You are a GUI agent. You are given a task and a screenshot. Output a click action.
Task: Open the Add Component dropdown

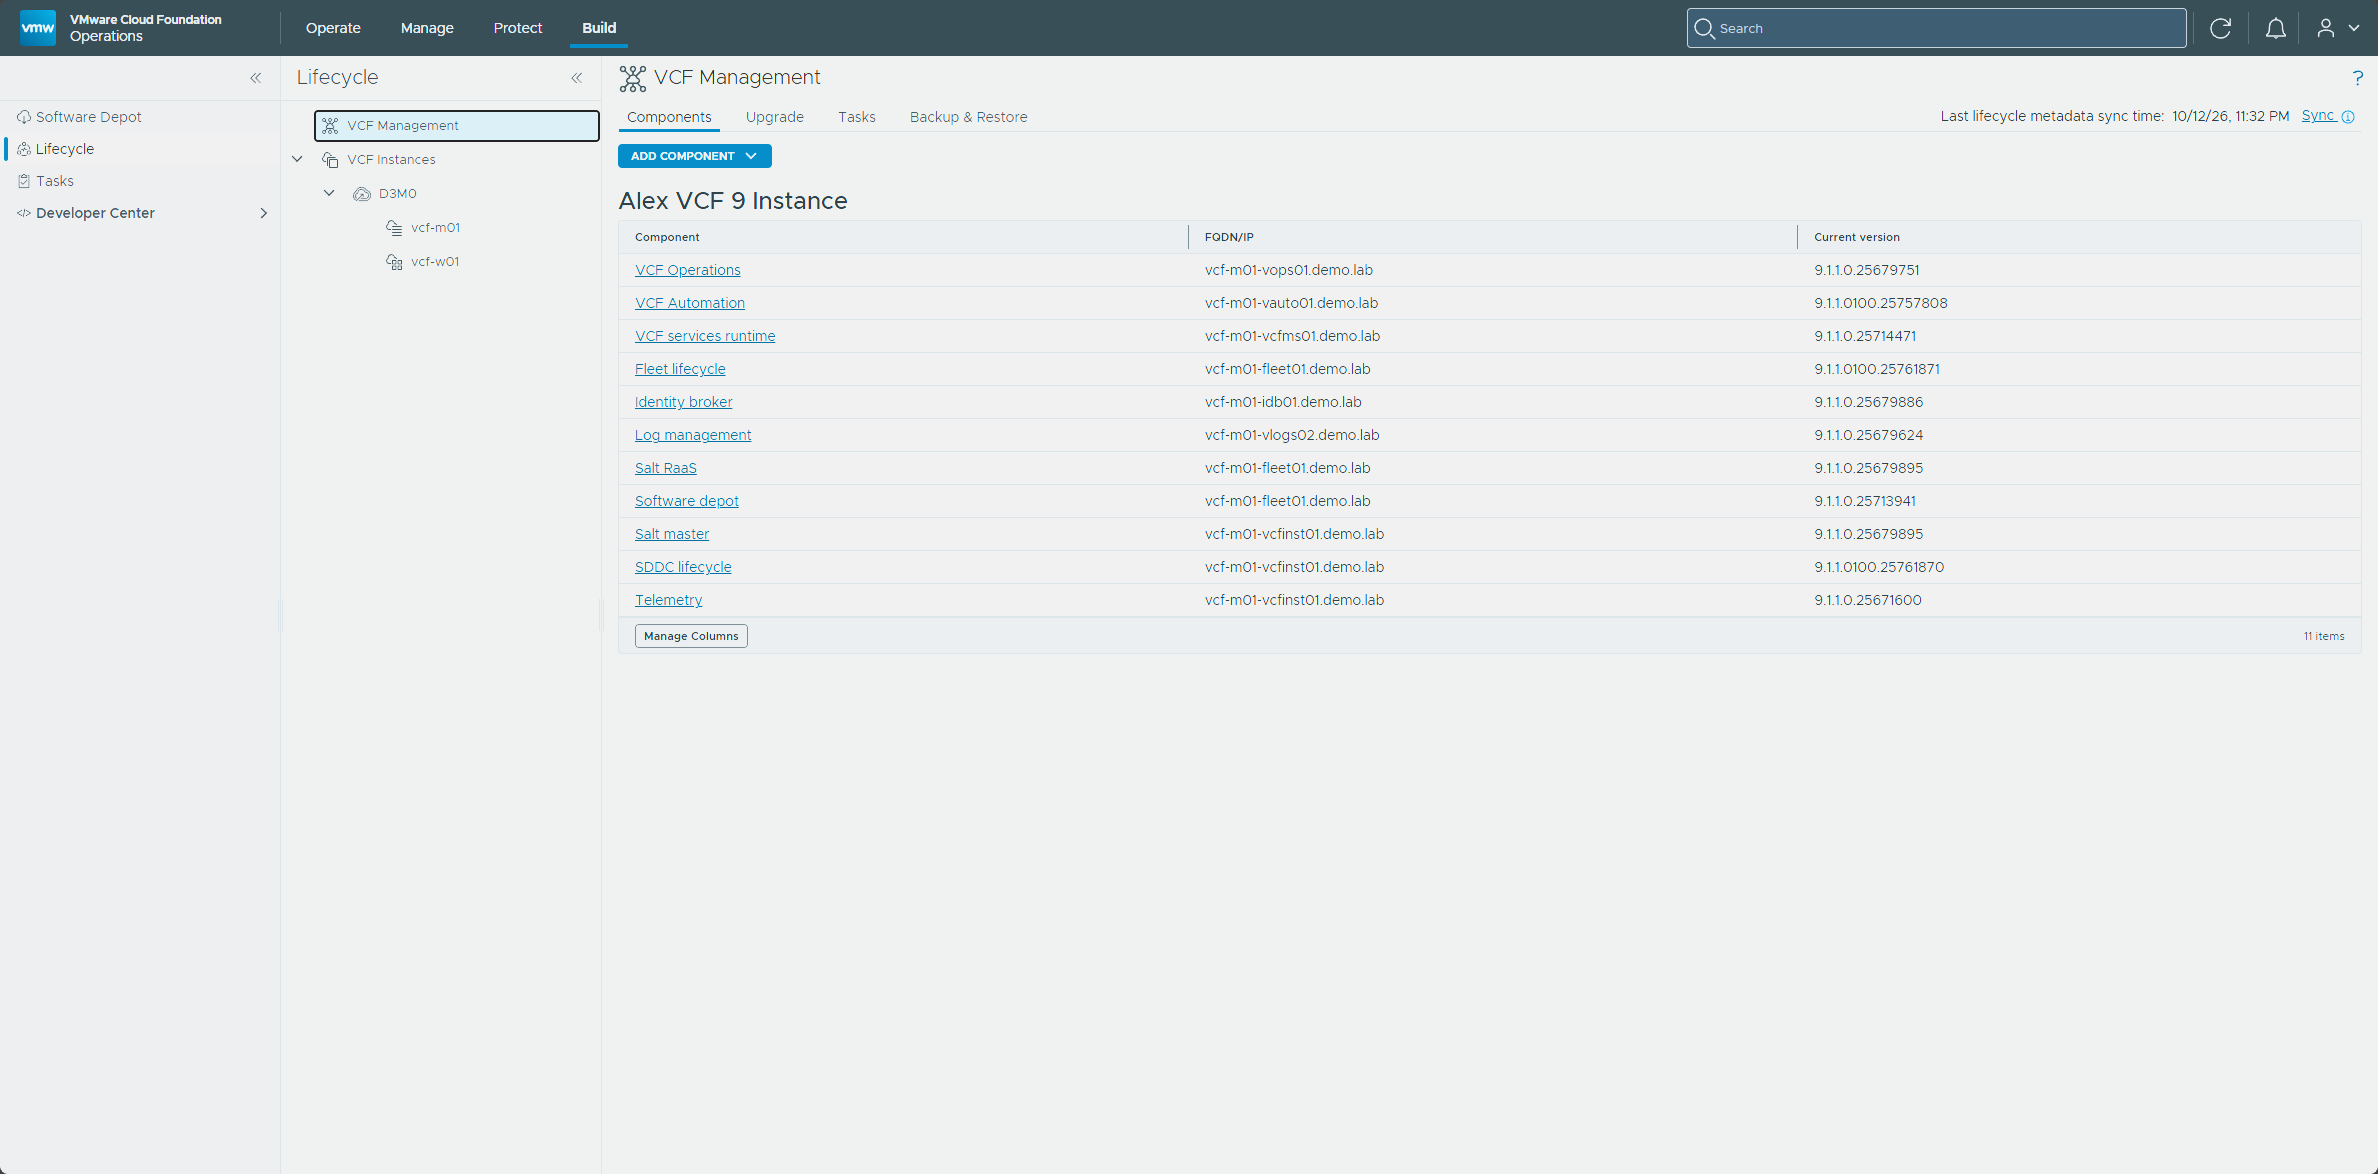click(x=694, y=156)
